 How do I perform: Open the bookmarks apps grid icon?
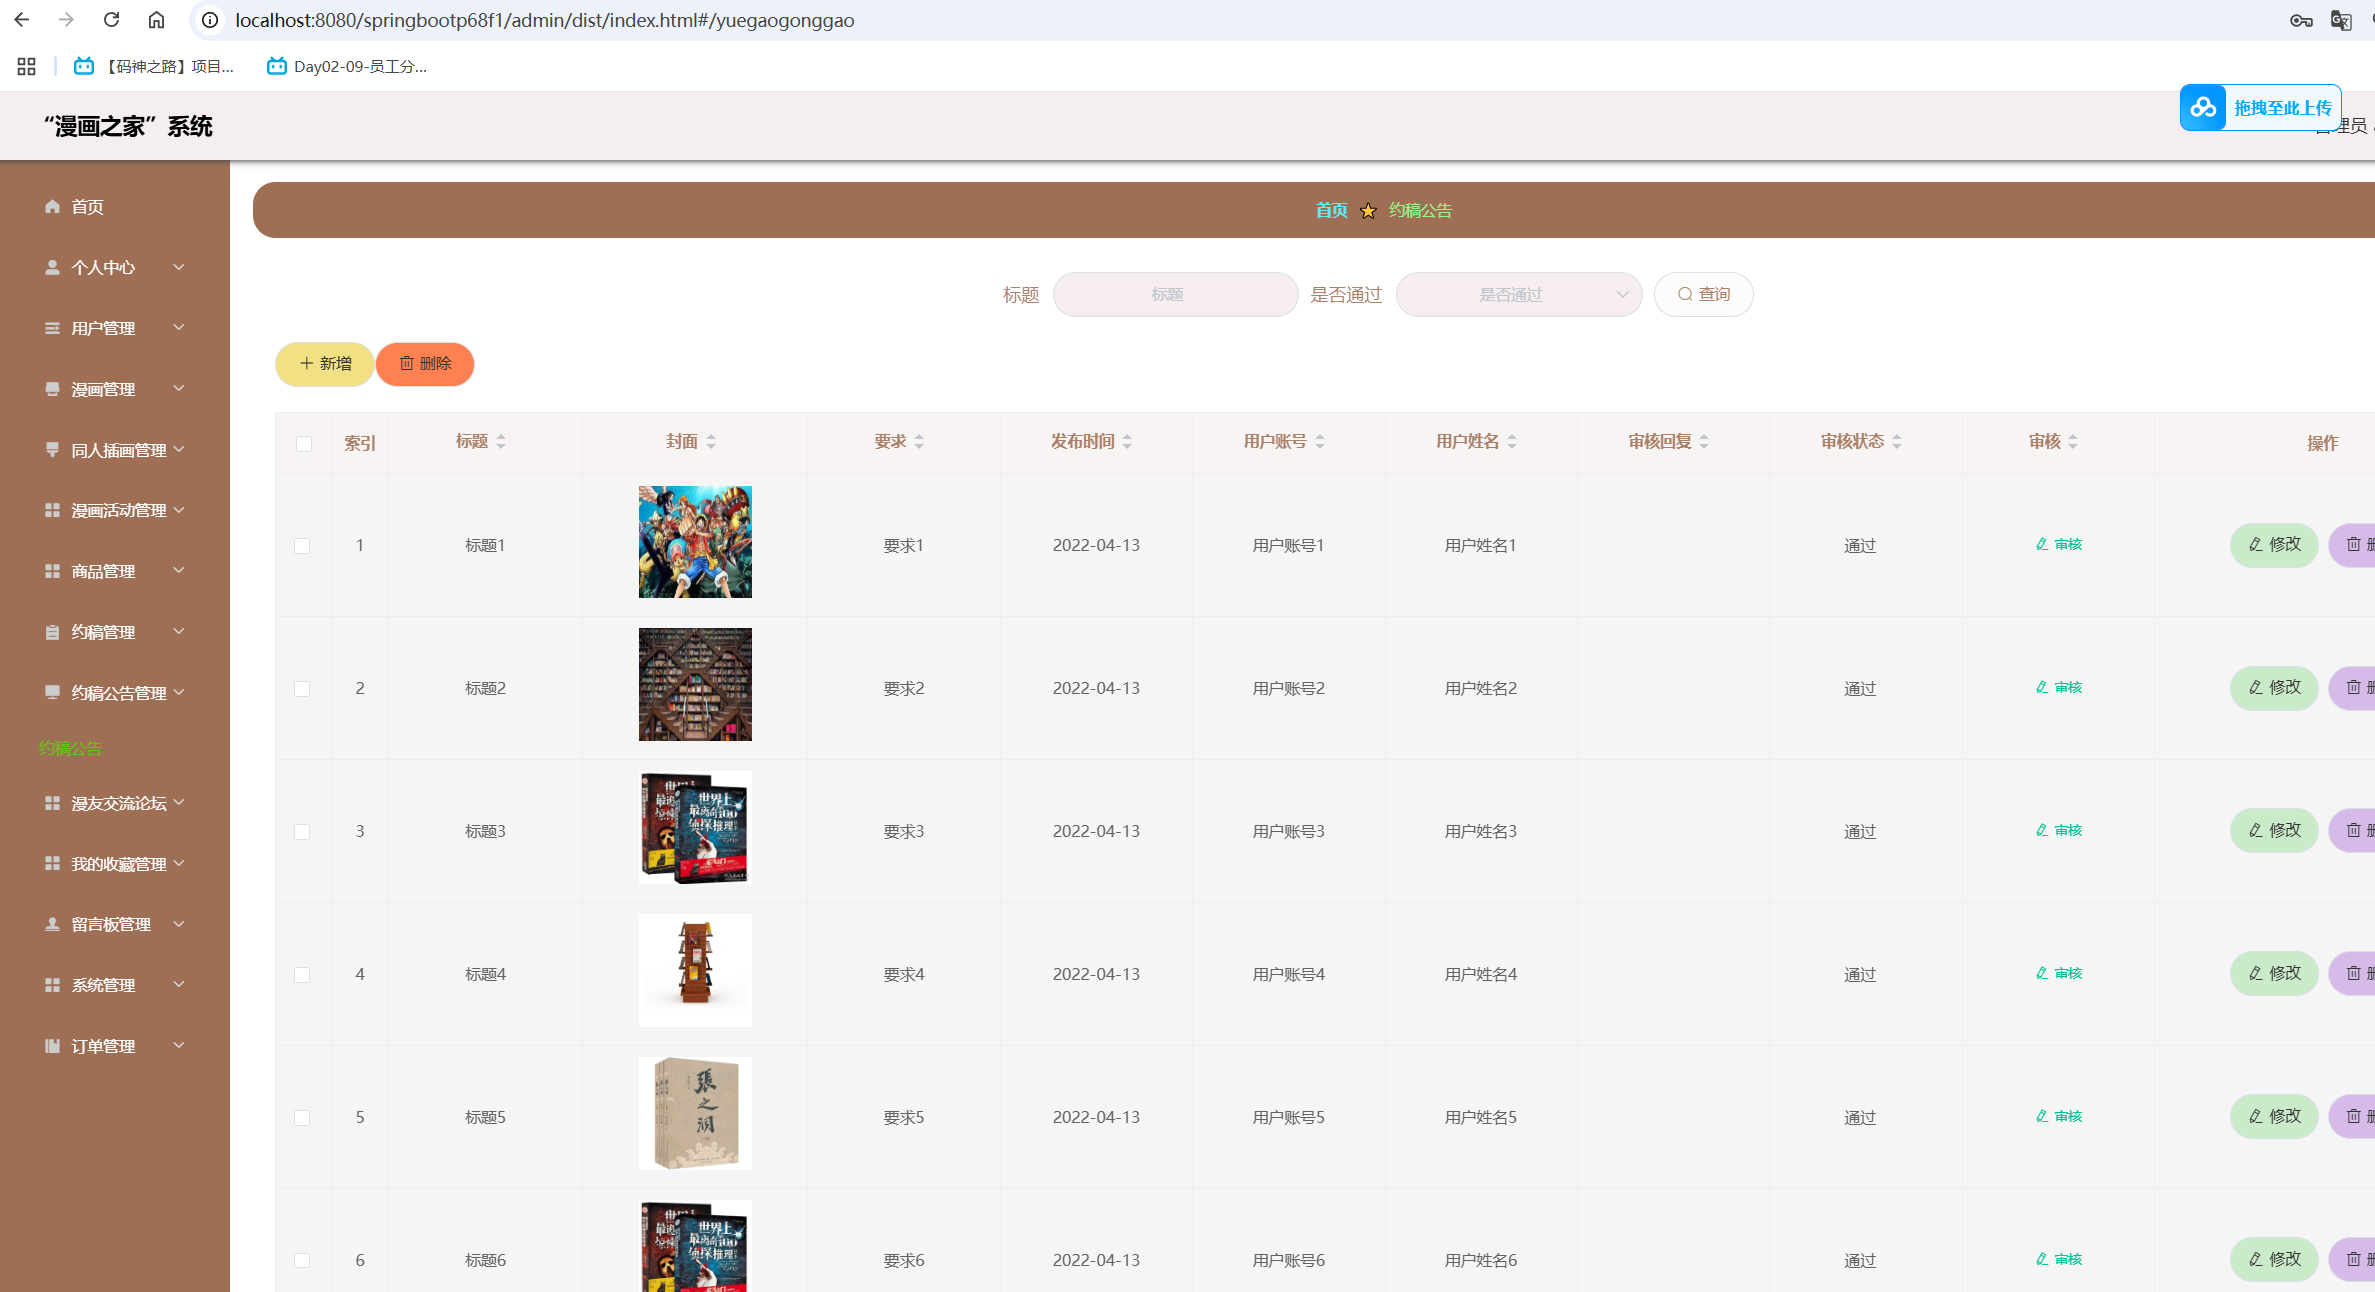(27, 66)
